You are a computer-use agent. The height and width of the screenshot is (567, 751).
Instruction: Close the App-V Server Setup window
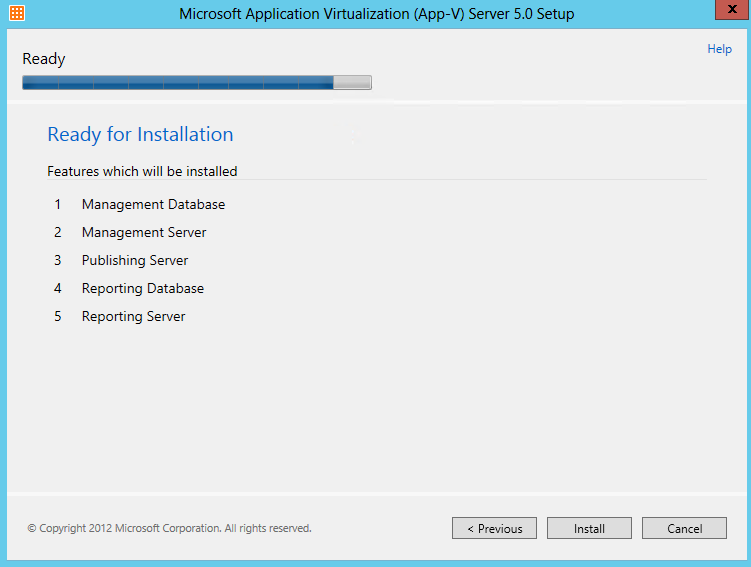732,10
